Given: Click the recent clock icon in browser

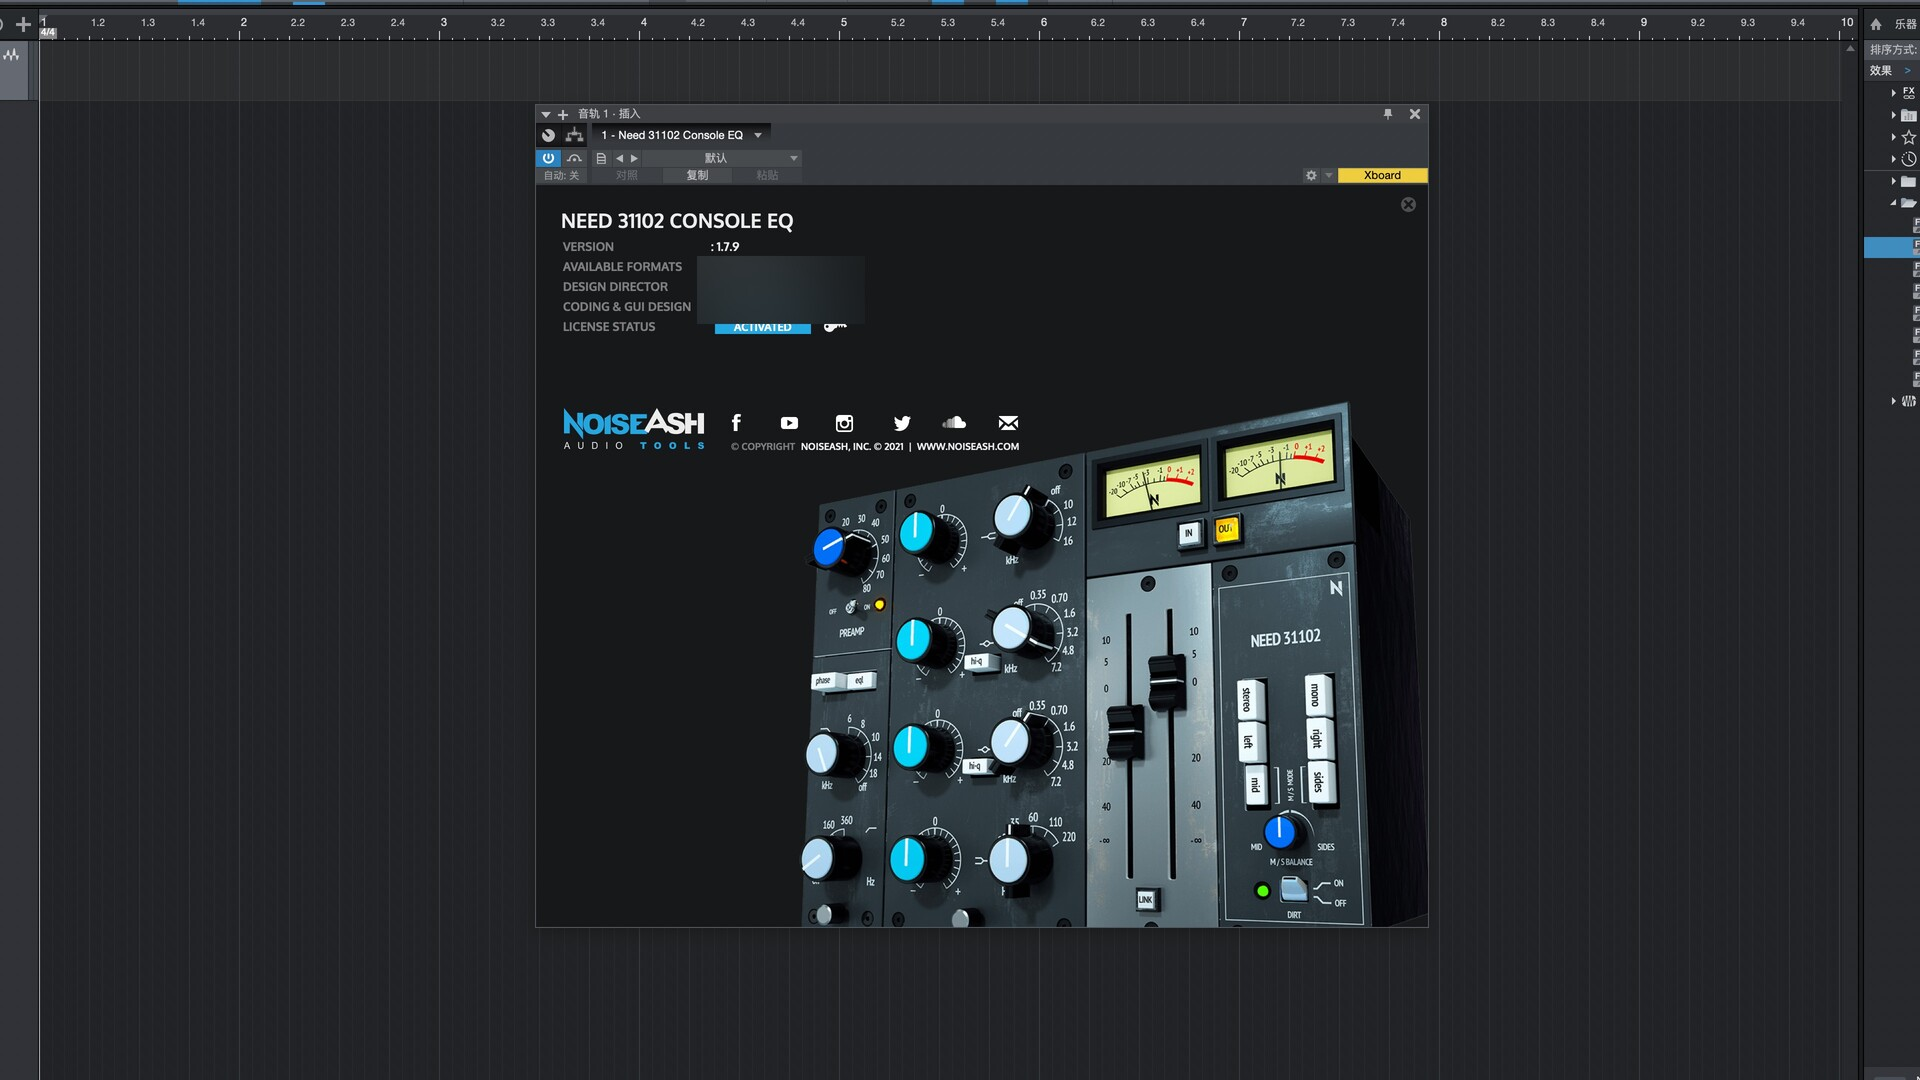Looking at the screenshot, I should 1908,159.
